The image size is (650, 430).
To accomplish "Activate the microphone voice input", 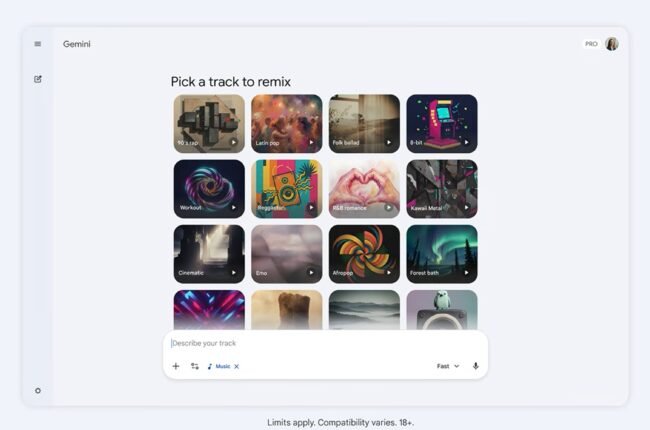I will [475, 366].
